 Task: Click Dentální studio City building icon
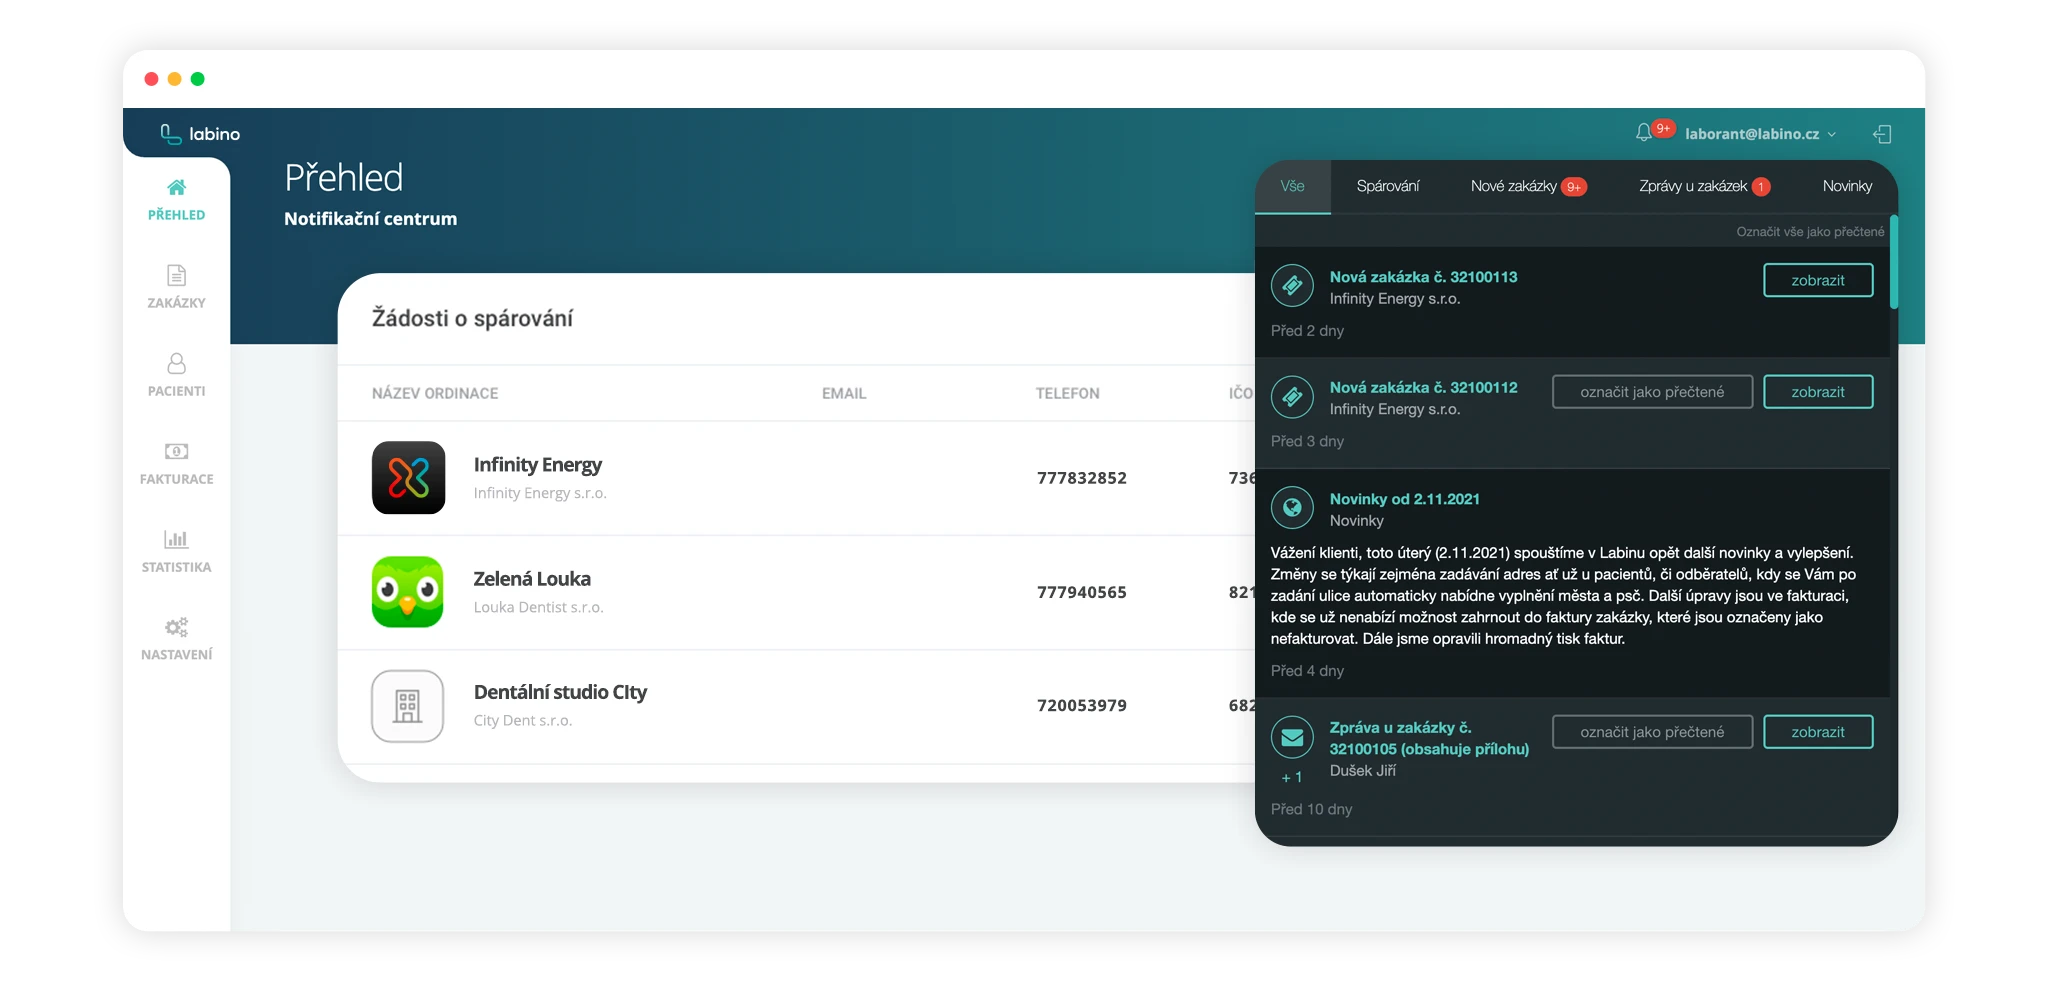[408, 706]
